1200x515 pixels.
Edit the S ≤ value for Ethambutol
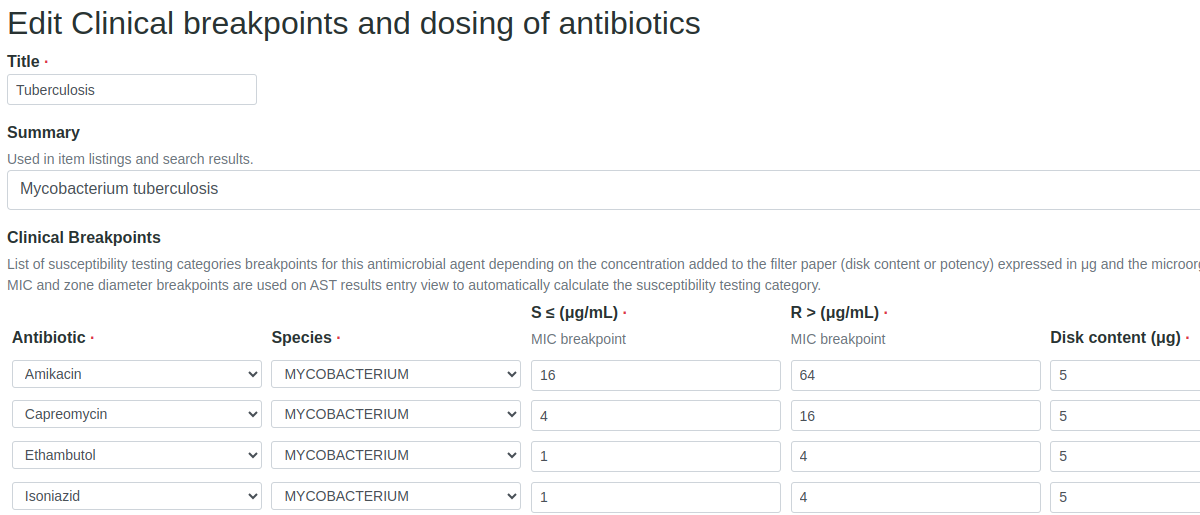655,457
